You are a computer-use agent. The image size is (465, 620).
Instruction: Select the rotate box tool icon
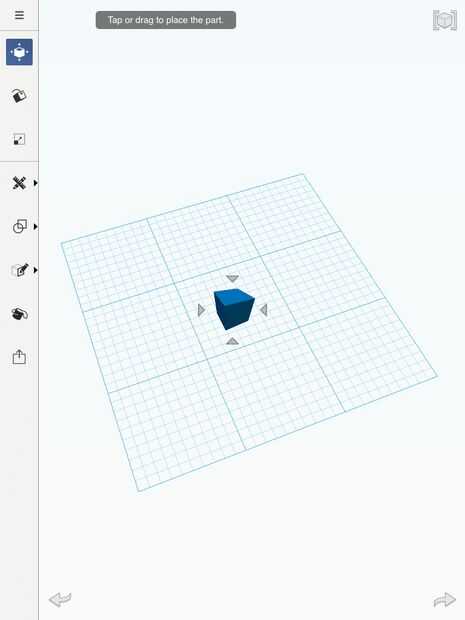pos(19,96)
